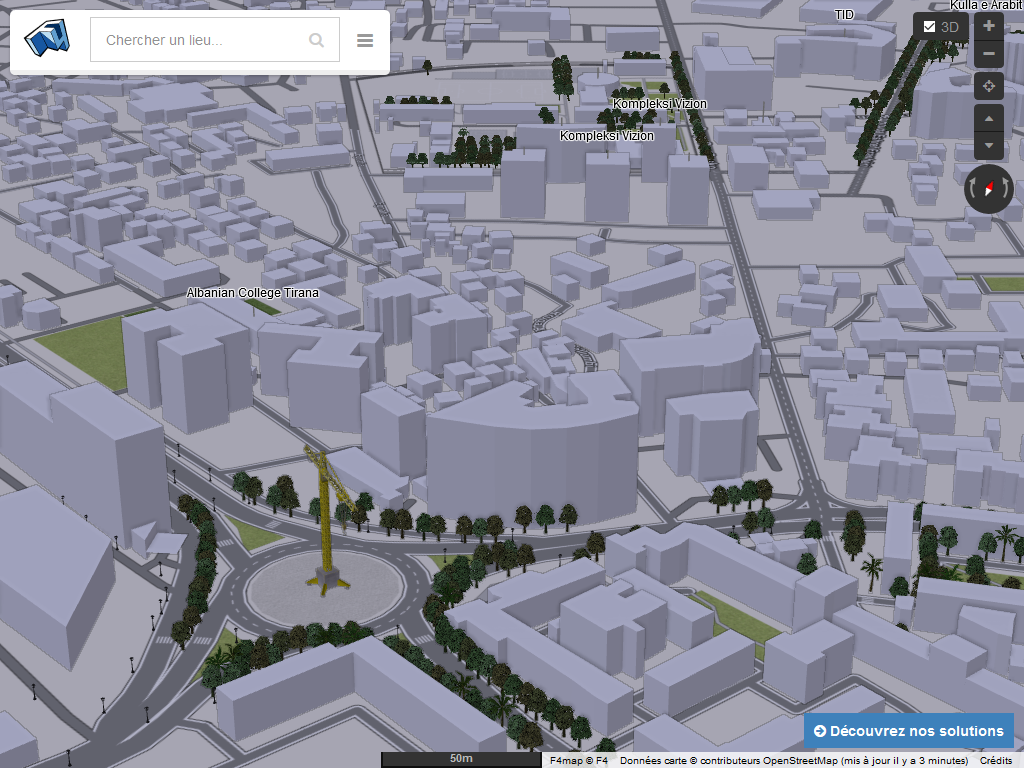Type in the 'Chercher un lieu' search field
Screen dimensions: 1024x768
200,40
